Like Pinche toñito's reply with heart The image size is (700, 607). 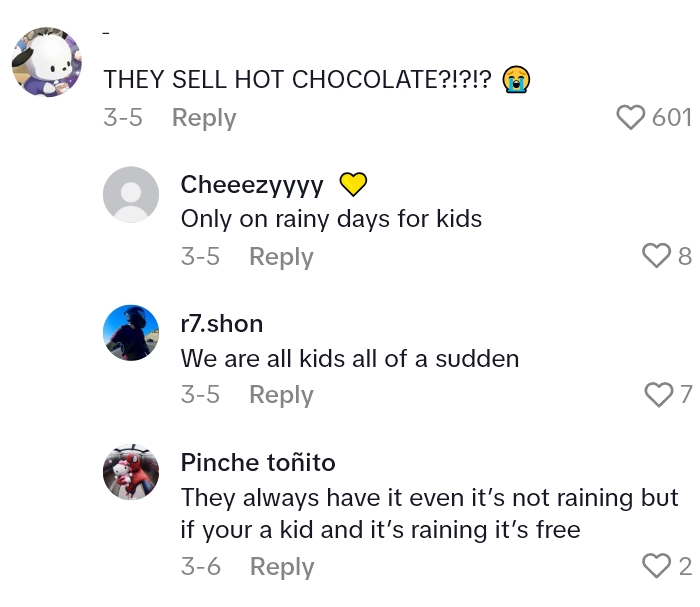pyautogui.click(x=657, y=567)
